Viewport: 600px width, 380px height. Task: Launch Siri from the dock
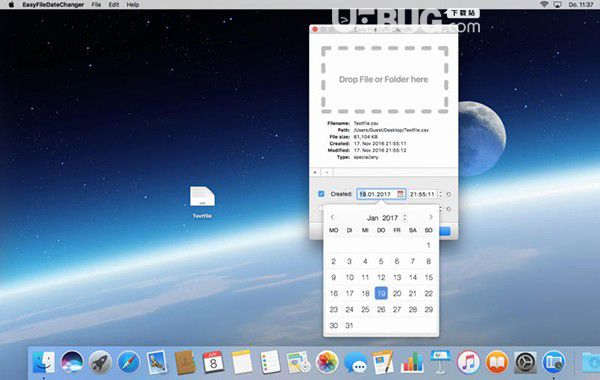pyautogui.click(x=72, y=362)
